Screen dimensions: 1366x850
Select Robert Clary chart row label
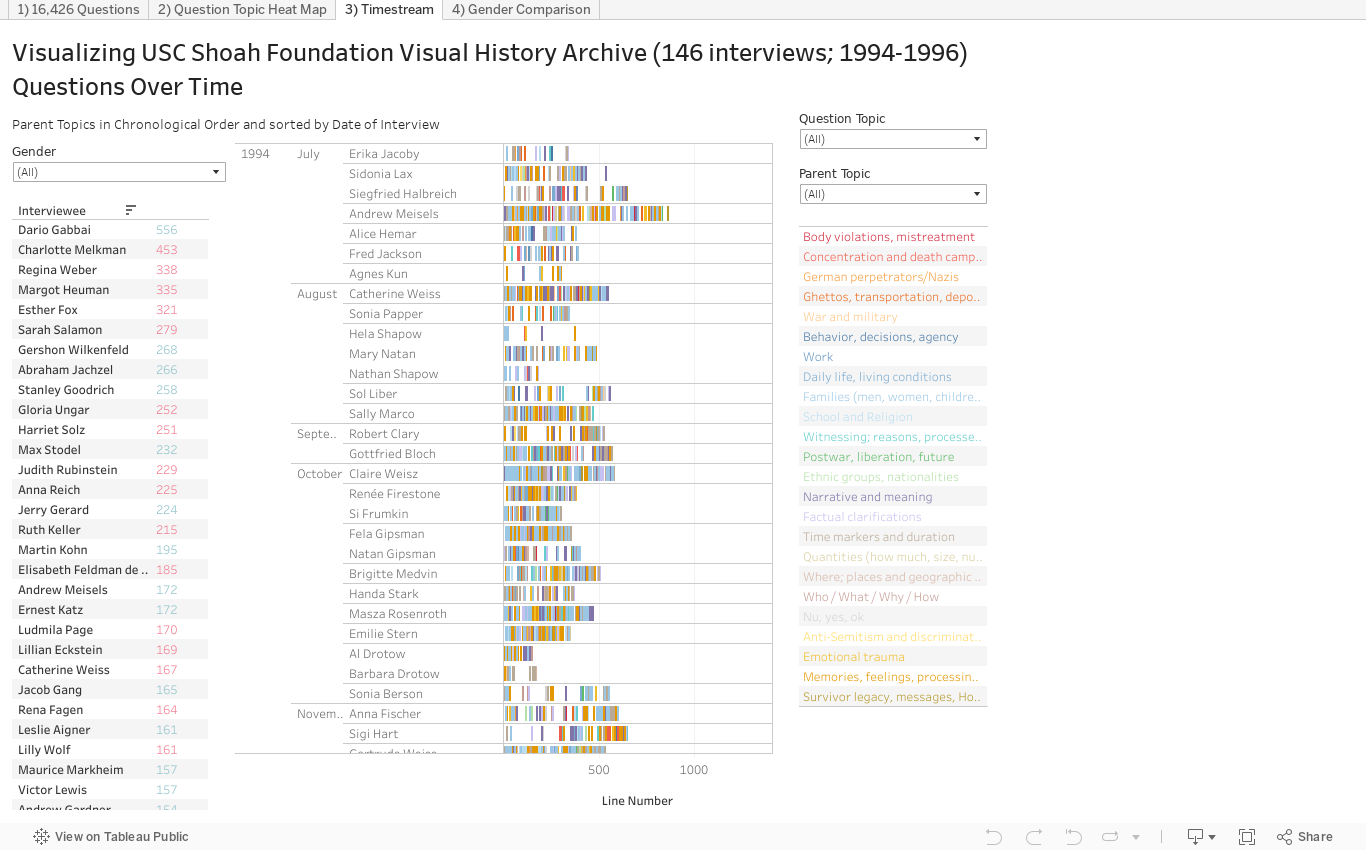pyautogui.click(x=384, y=434)
